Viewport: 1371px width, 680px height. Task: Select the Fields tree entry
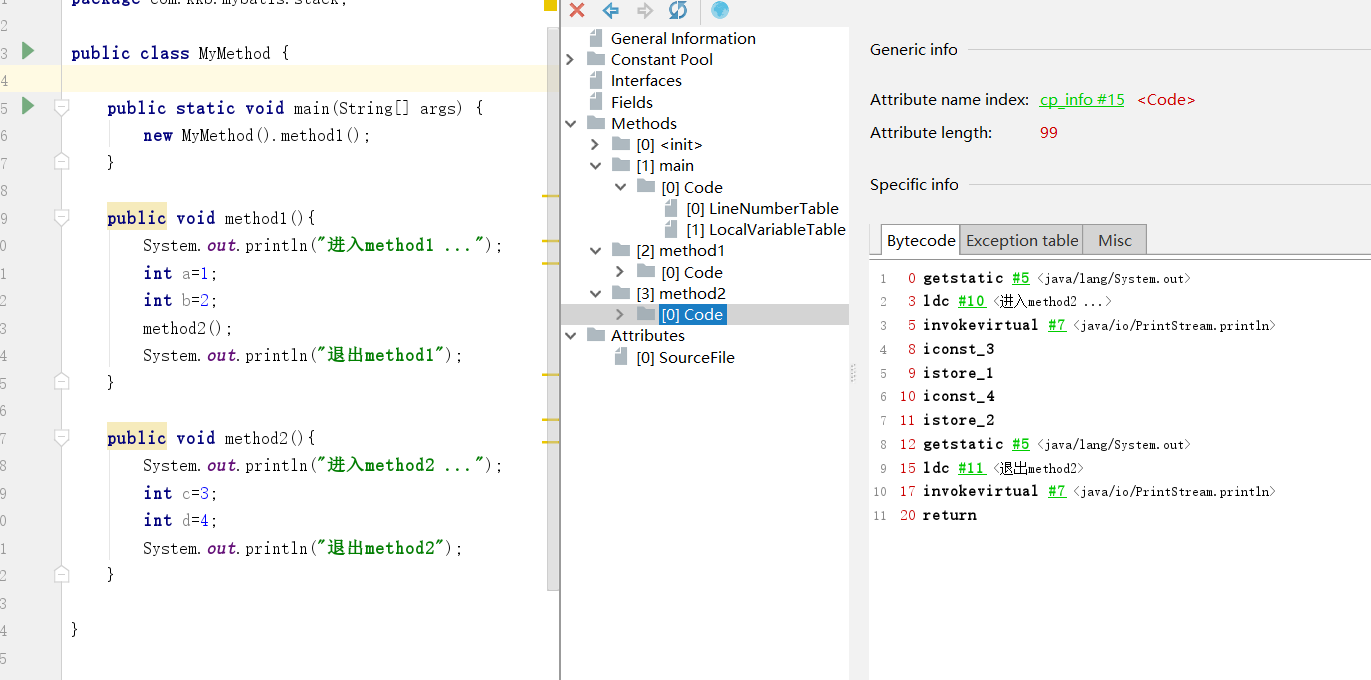[631, 102]
